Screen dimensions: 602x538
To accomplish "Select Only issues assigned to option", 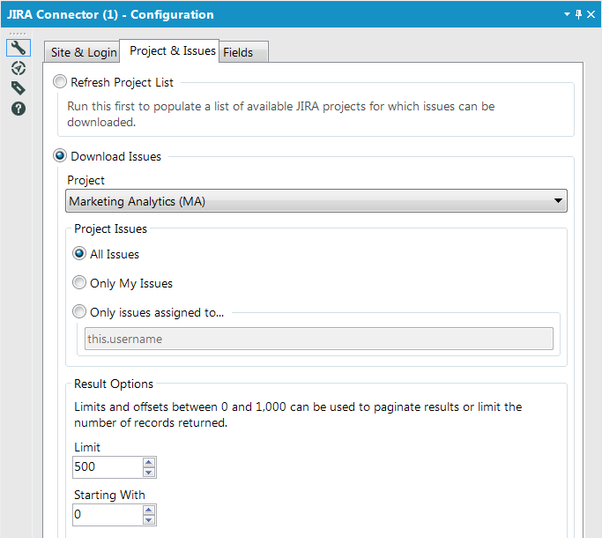I will coord(80,312).
